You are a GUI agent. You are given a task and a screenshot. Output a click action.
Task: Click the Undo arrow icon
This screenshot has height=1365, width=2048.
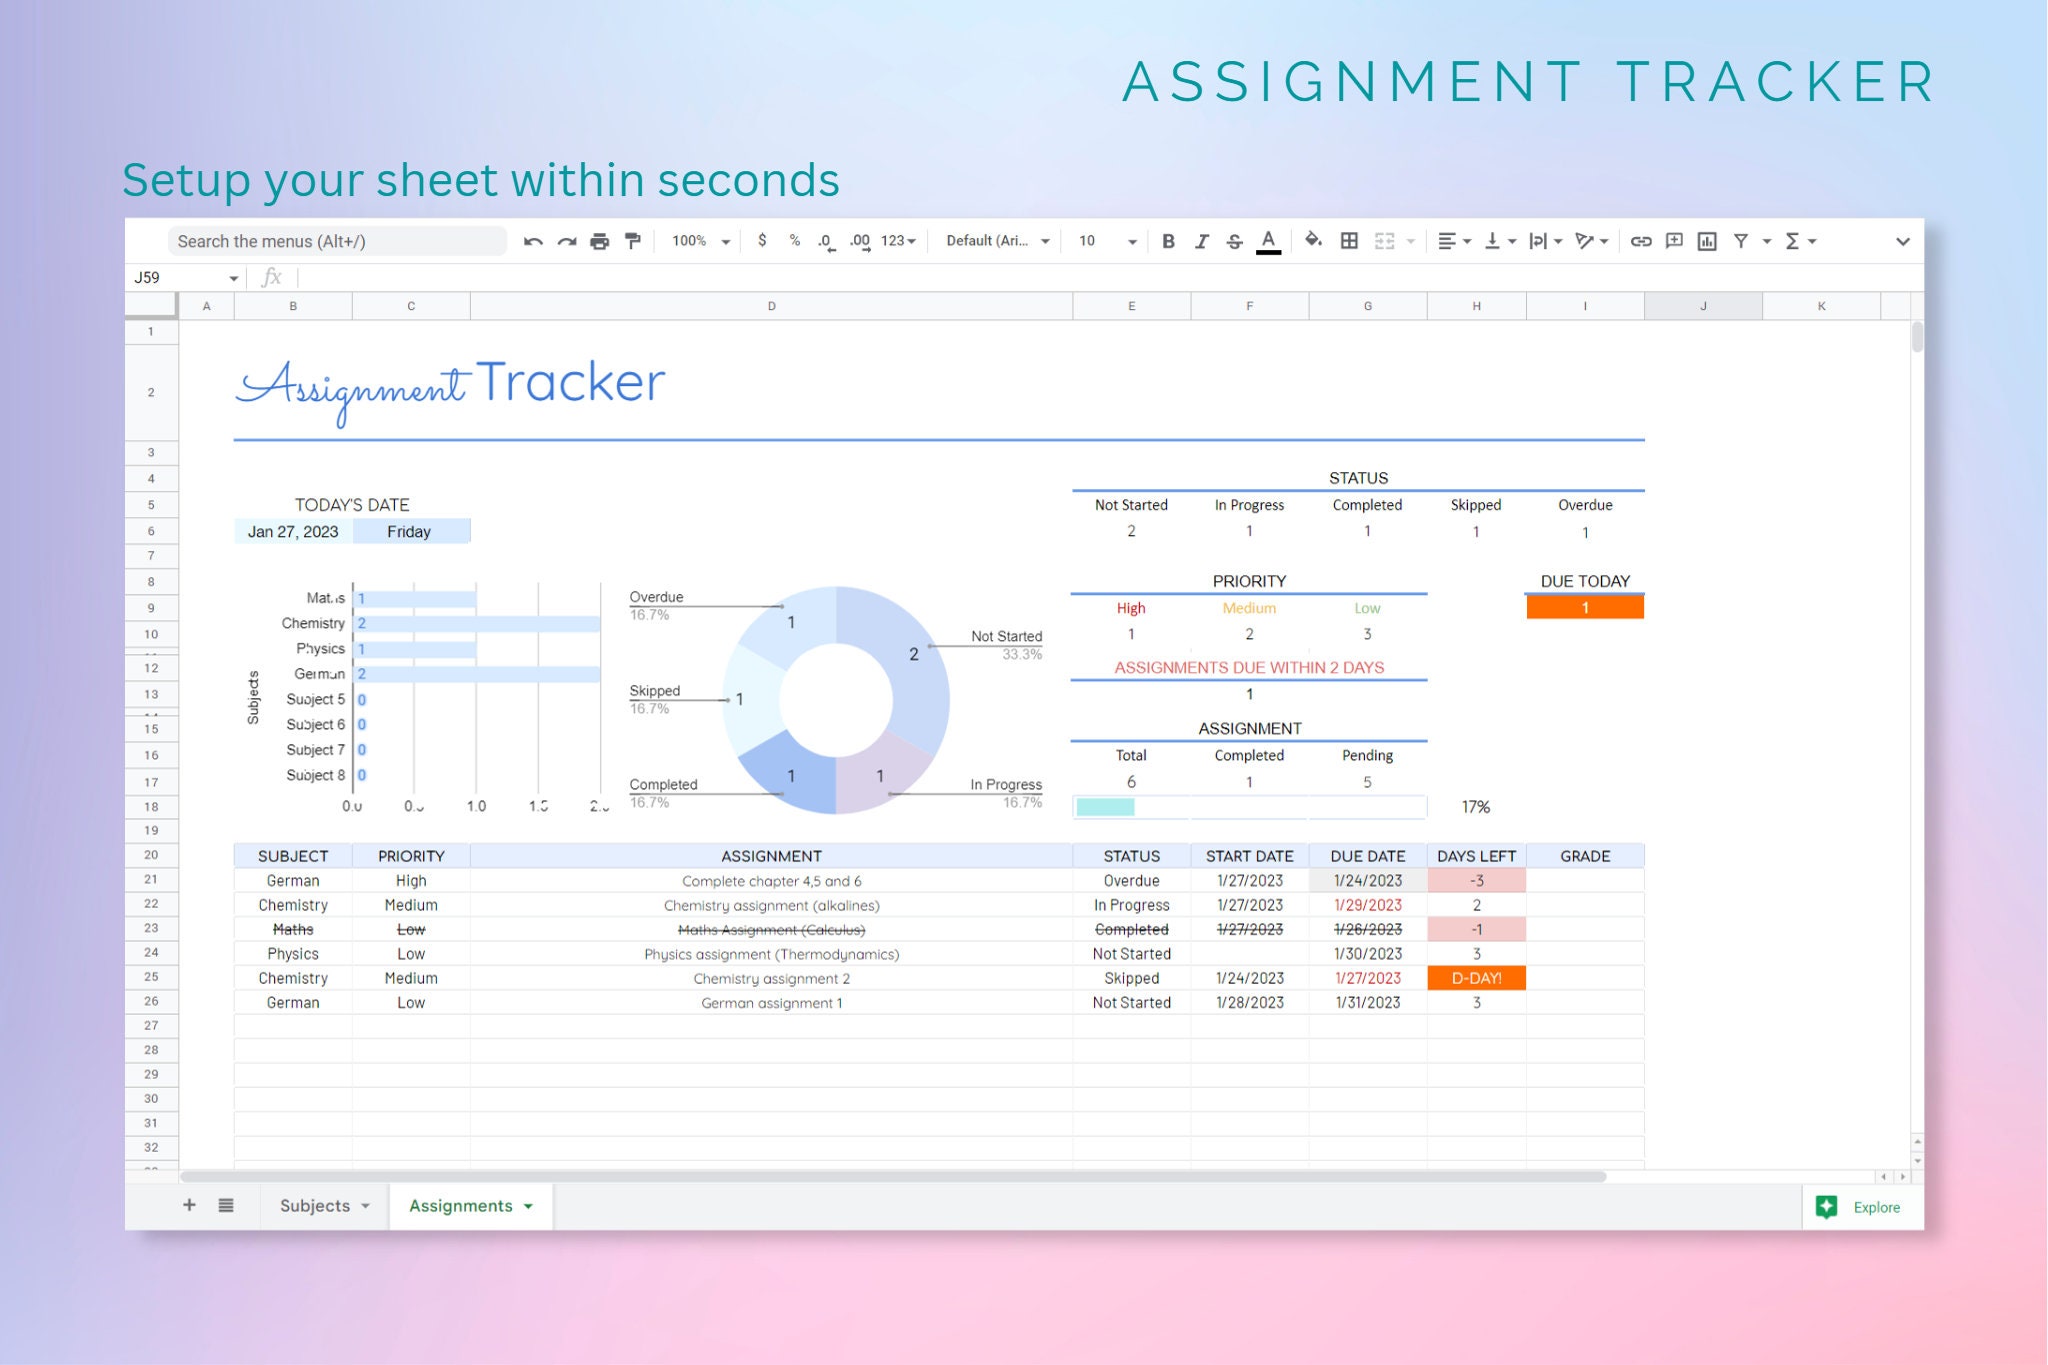(x=533, y=241)
